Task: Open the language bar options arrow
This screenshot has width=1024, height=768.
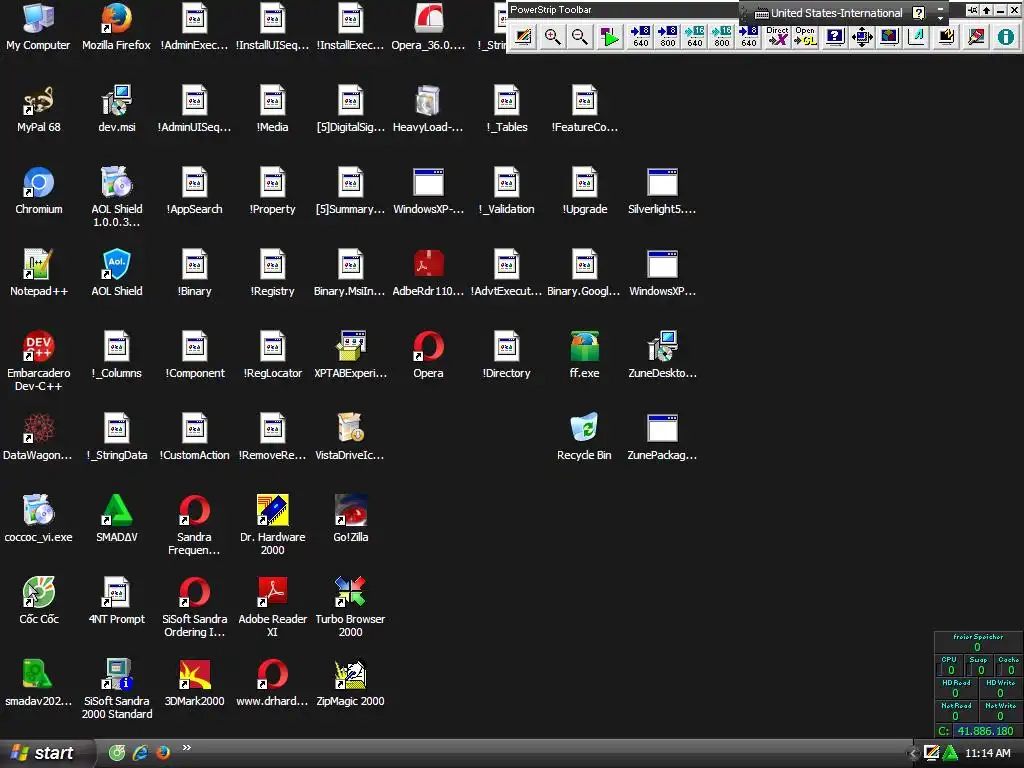Action: (x=940, y=17)
